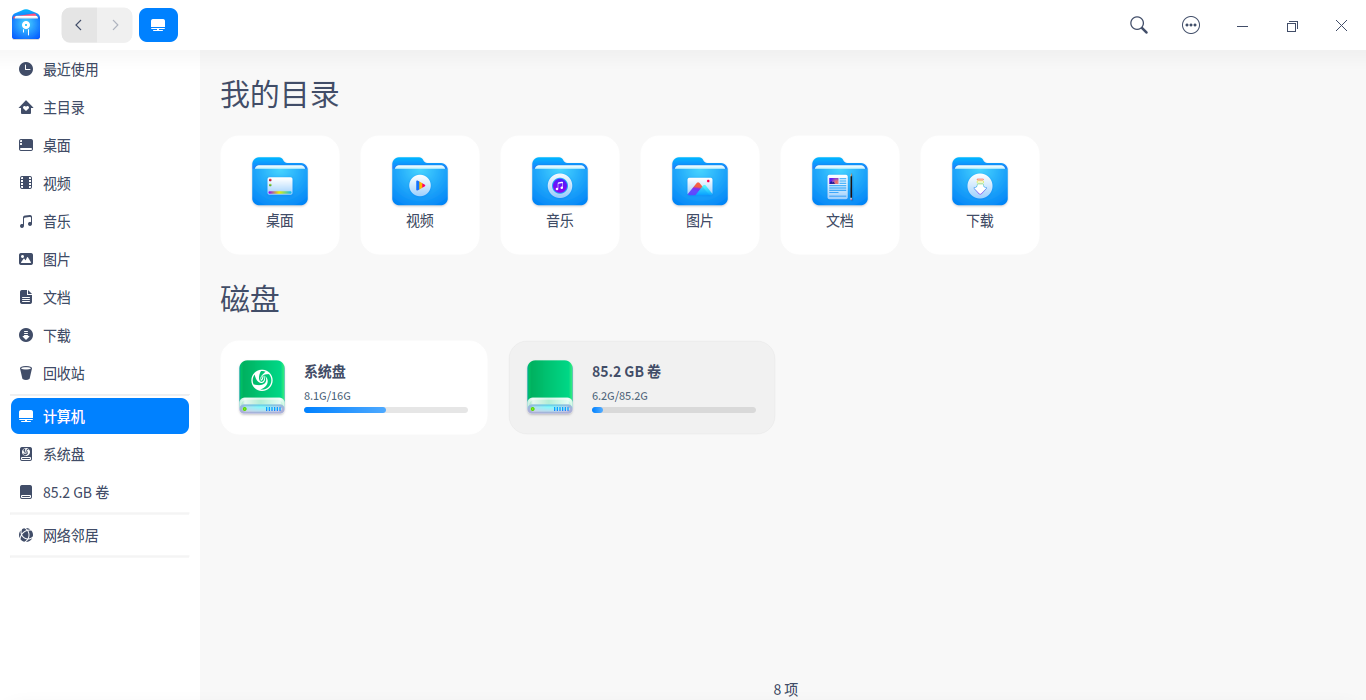The width and height of the screenshot is (1366, 700).
Task: Select 图片 in the sidebar
Action: tap(100, 260)
